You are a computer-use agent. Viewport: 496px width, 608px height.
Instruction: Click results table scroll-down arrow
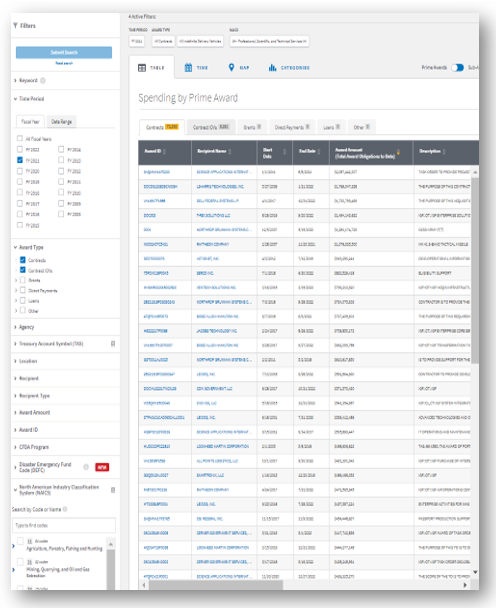point(475,572)
